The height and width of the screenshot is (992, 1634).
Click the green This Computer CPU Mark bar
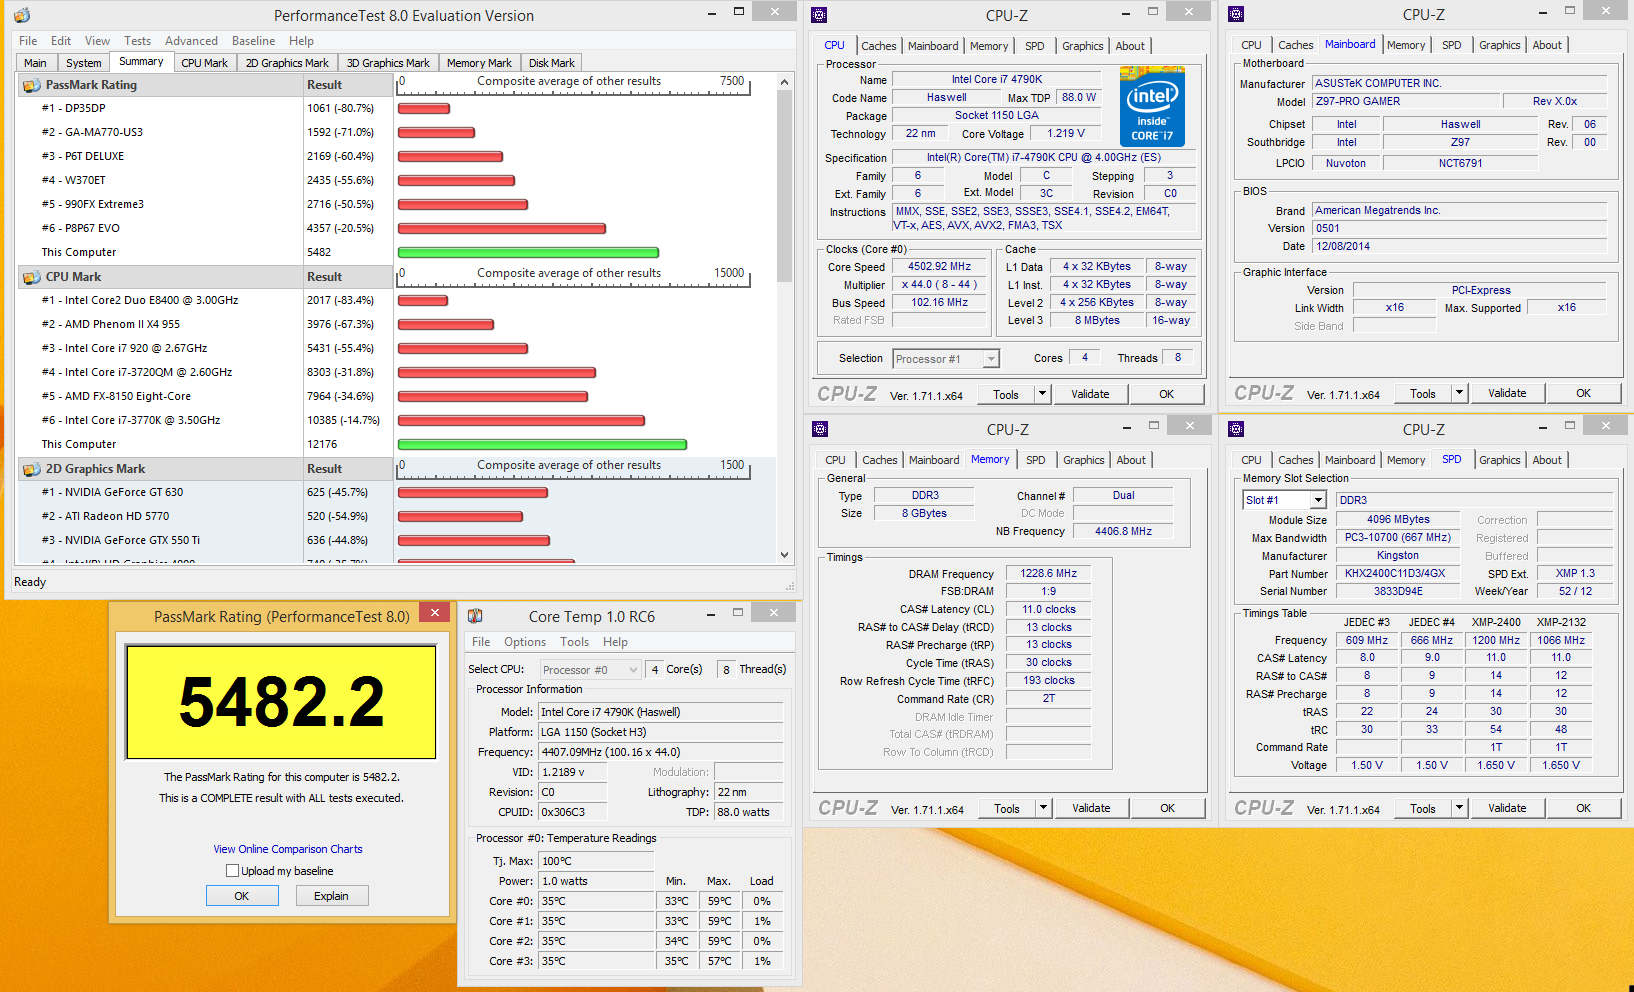(542, 444)
